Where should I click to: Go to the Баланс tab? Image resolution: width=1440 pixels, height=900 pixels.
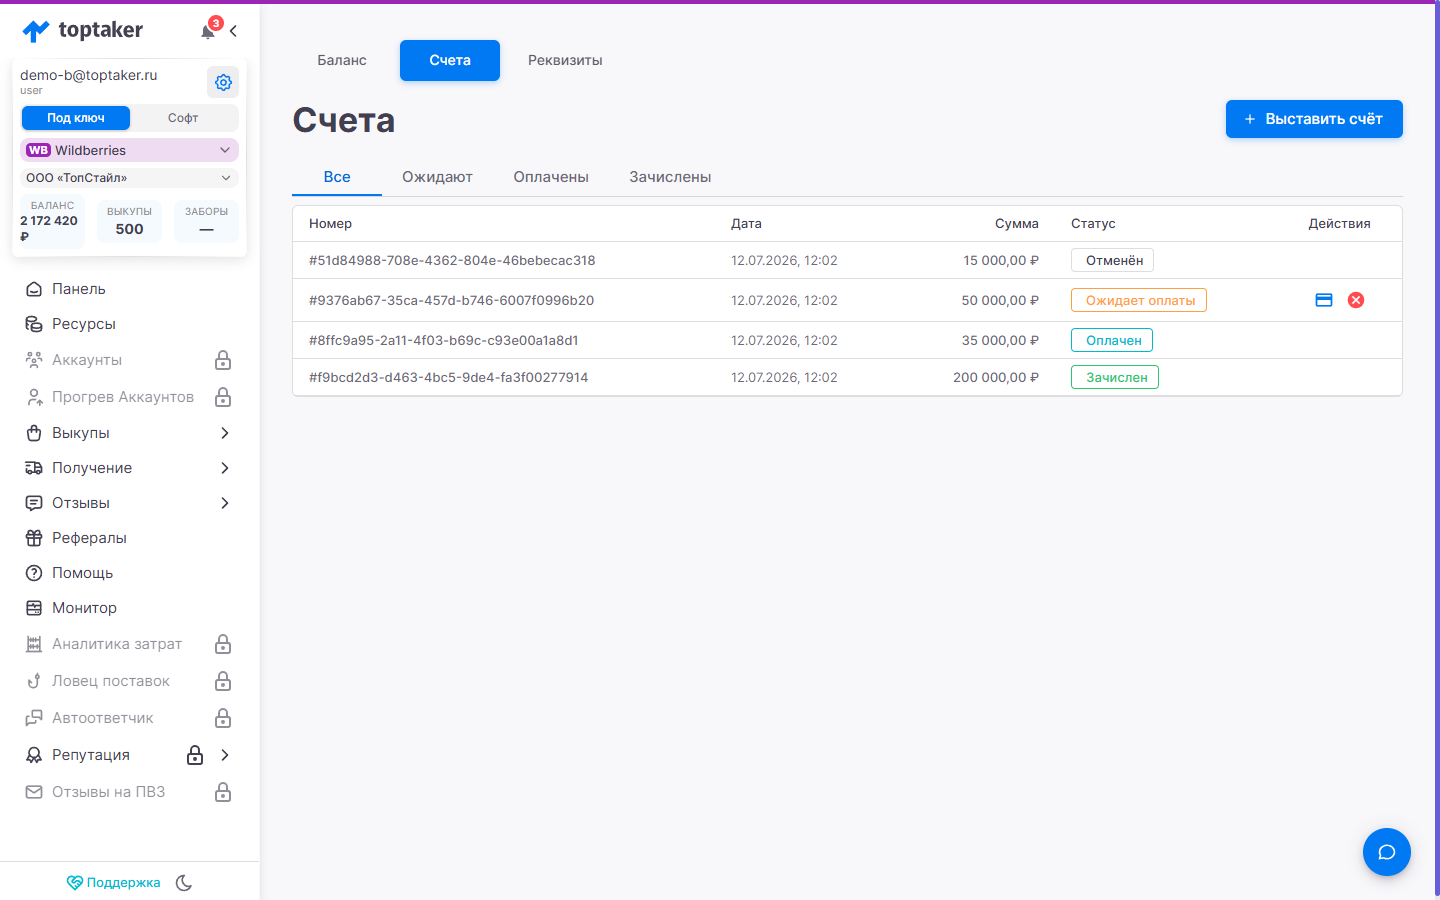(342, 60)
